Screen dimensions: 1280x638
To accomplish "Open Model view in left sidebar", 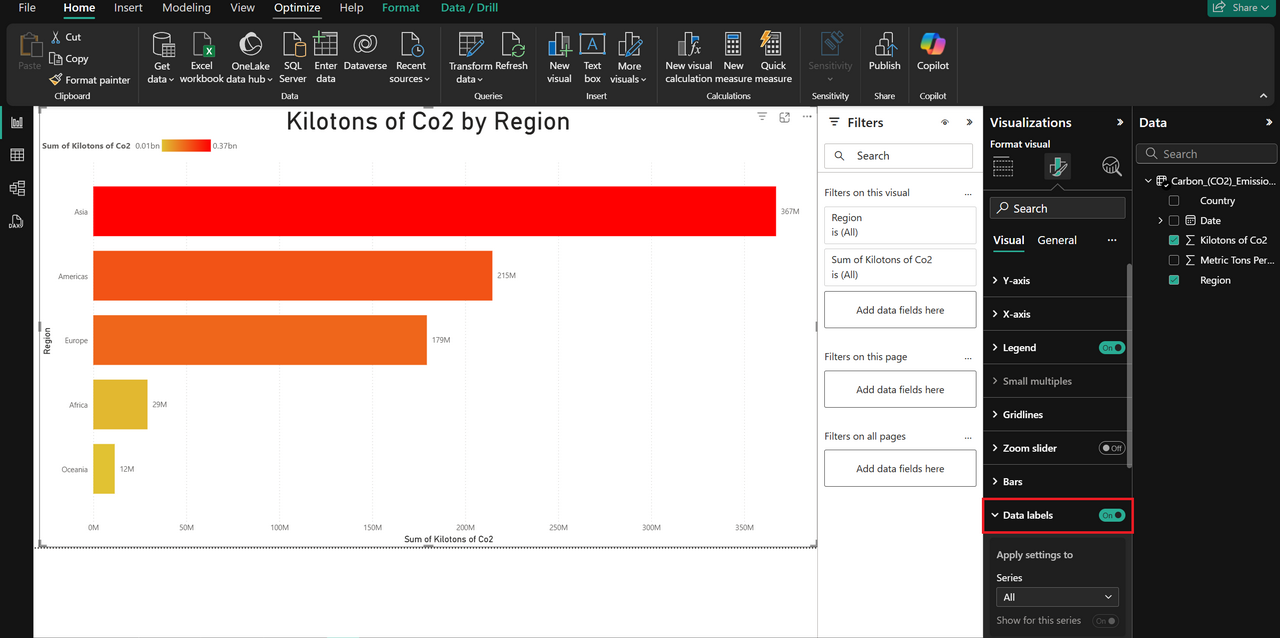I will (x=17, y=188).
